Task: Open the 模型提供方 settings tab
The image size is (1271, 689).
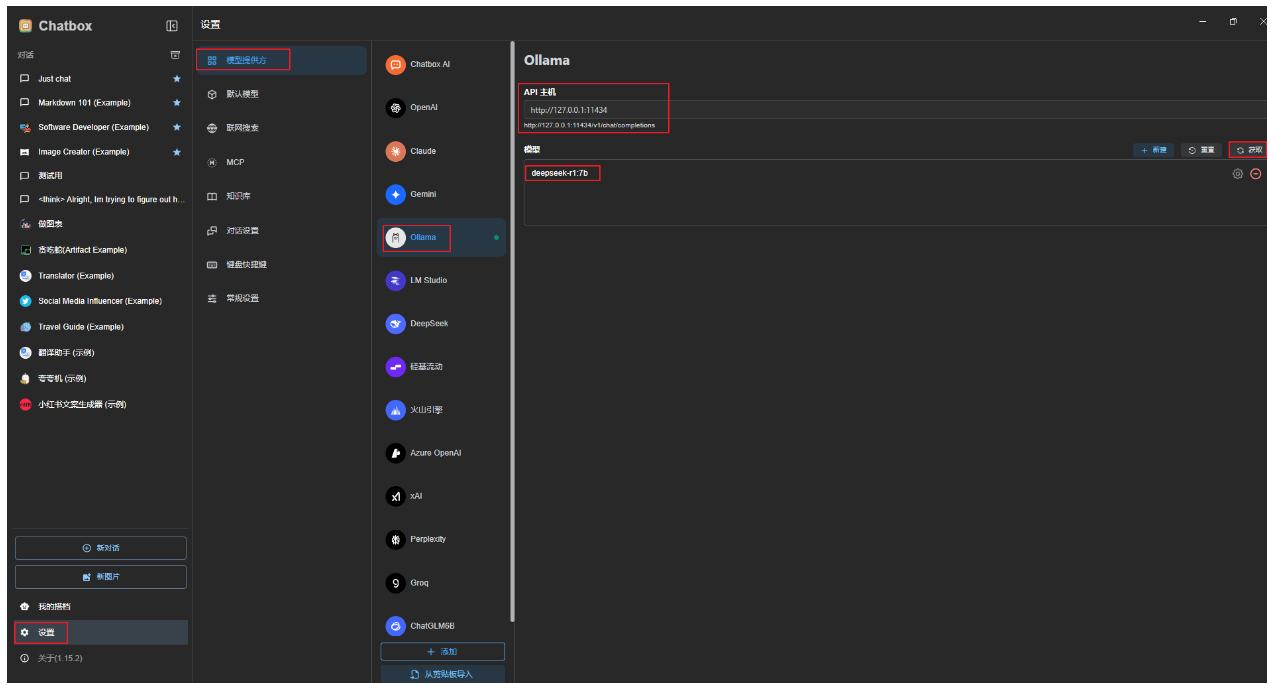Action: click(282, 60)
